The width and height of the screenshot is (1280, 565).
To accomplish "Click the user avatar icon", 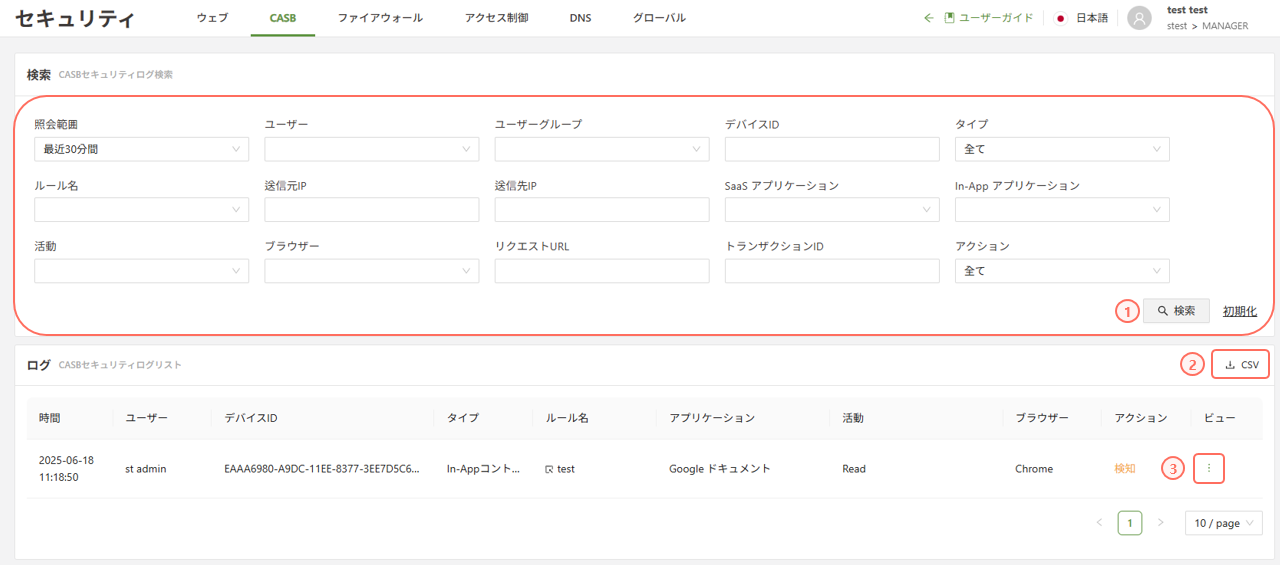I will click(1139, 18).
